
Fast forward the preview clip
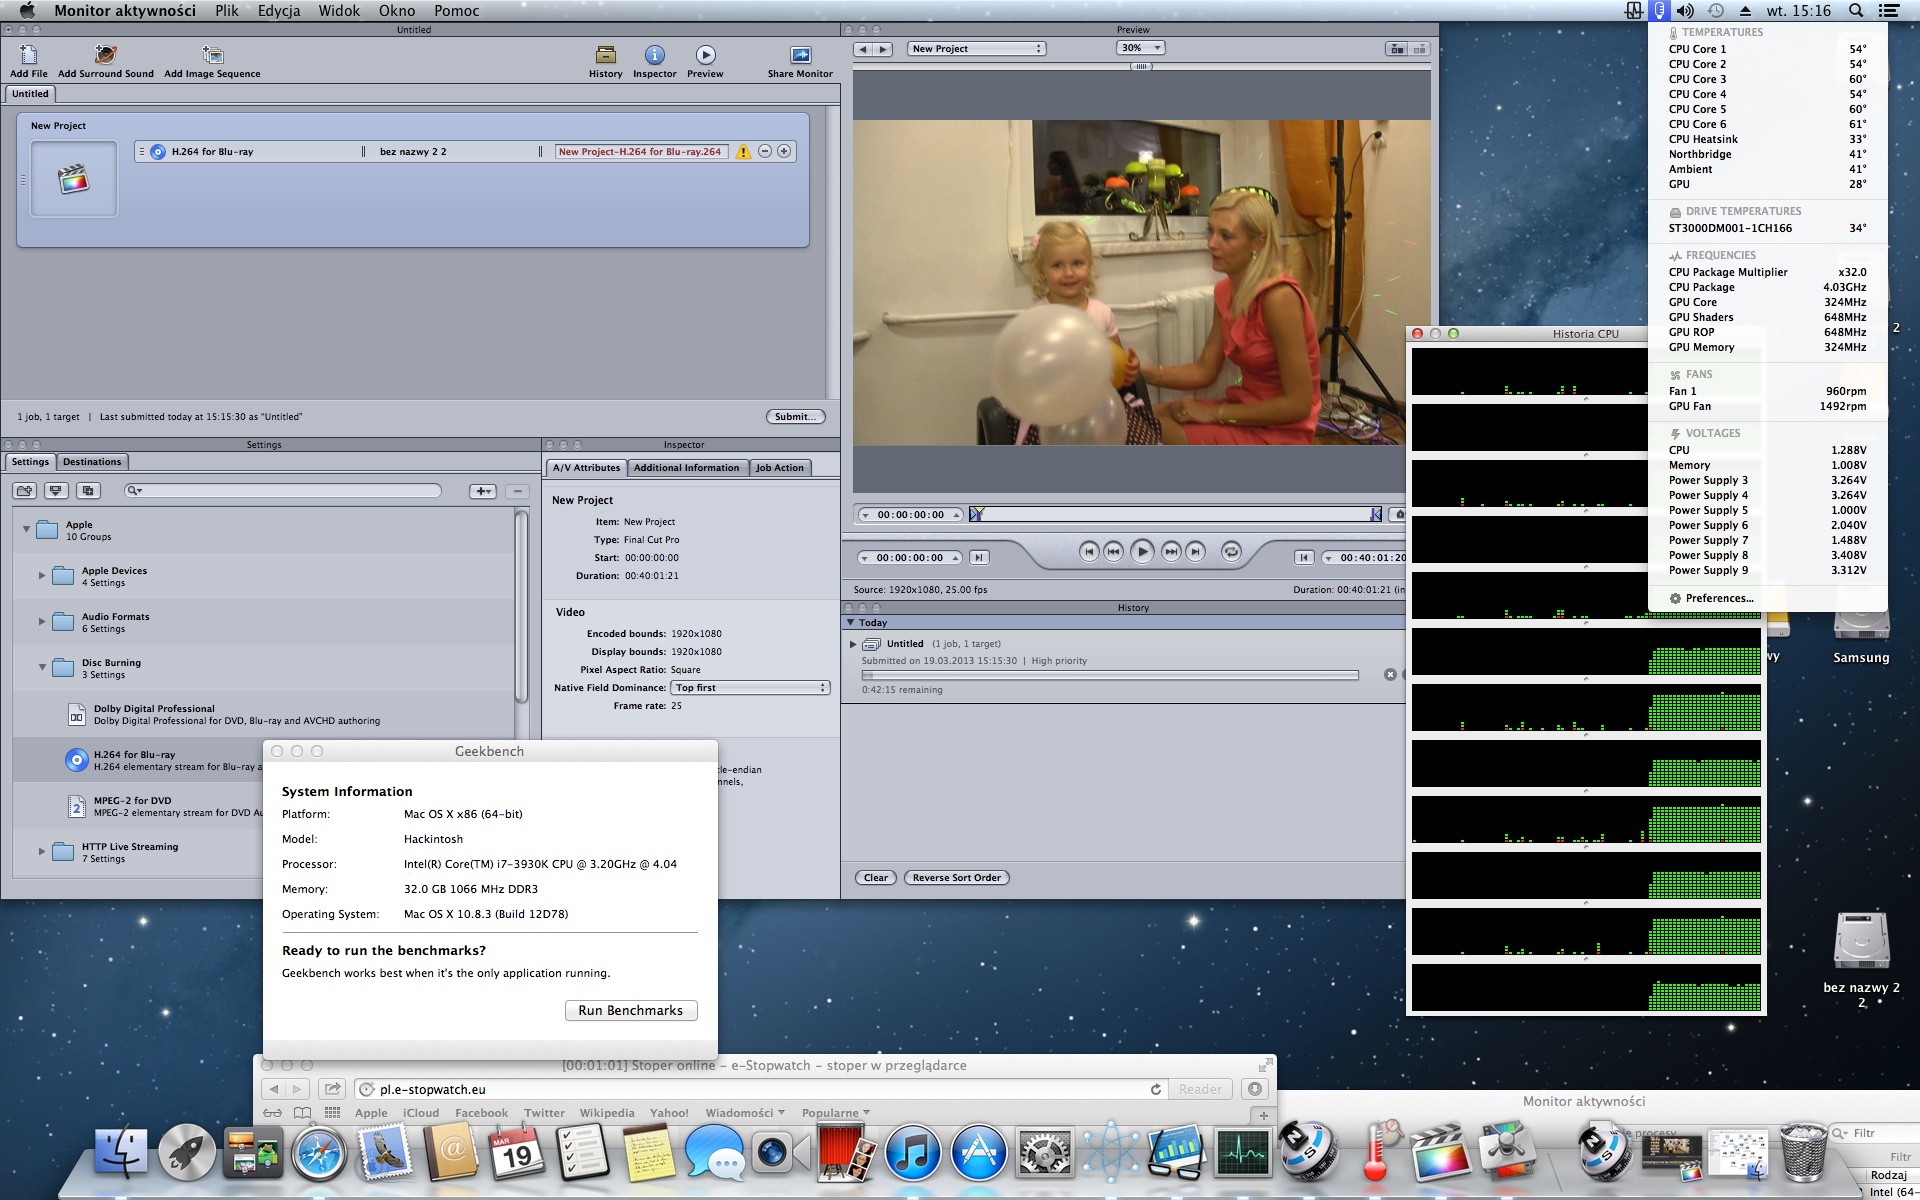point(1170,551)
